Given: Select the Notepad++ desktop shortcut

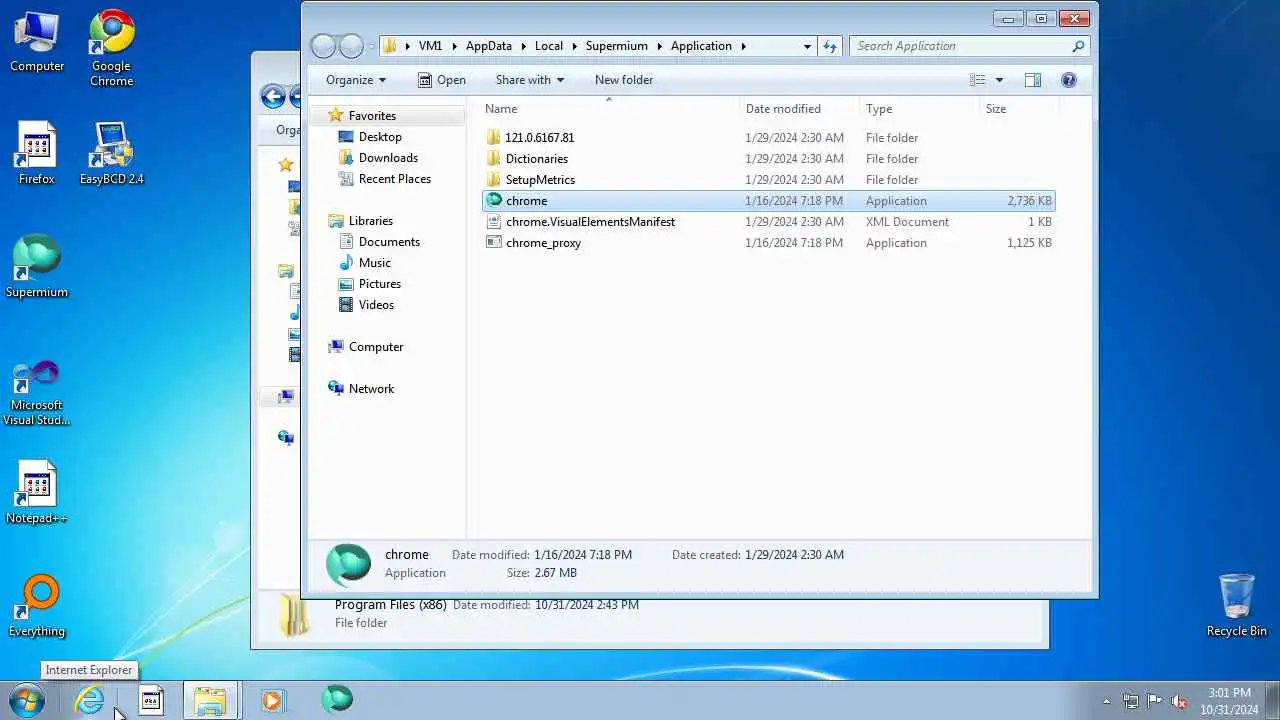Looking at the screenshot, I should click(x=37, y=493).
